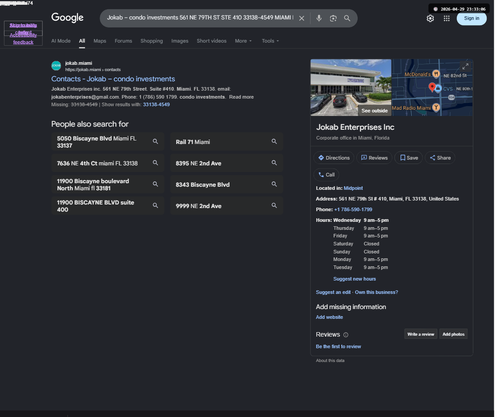Click the jokab.miami site favicon
Viewport: 500px width, 417px height.
tap(56, 66)
